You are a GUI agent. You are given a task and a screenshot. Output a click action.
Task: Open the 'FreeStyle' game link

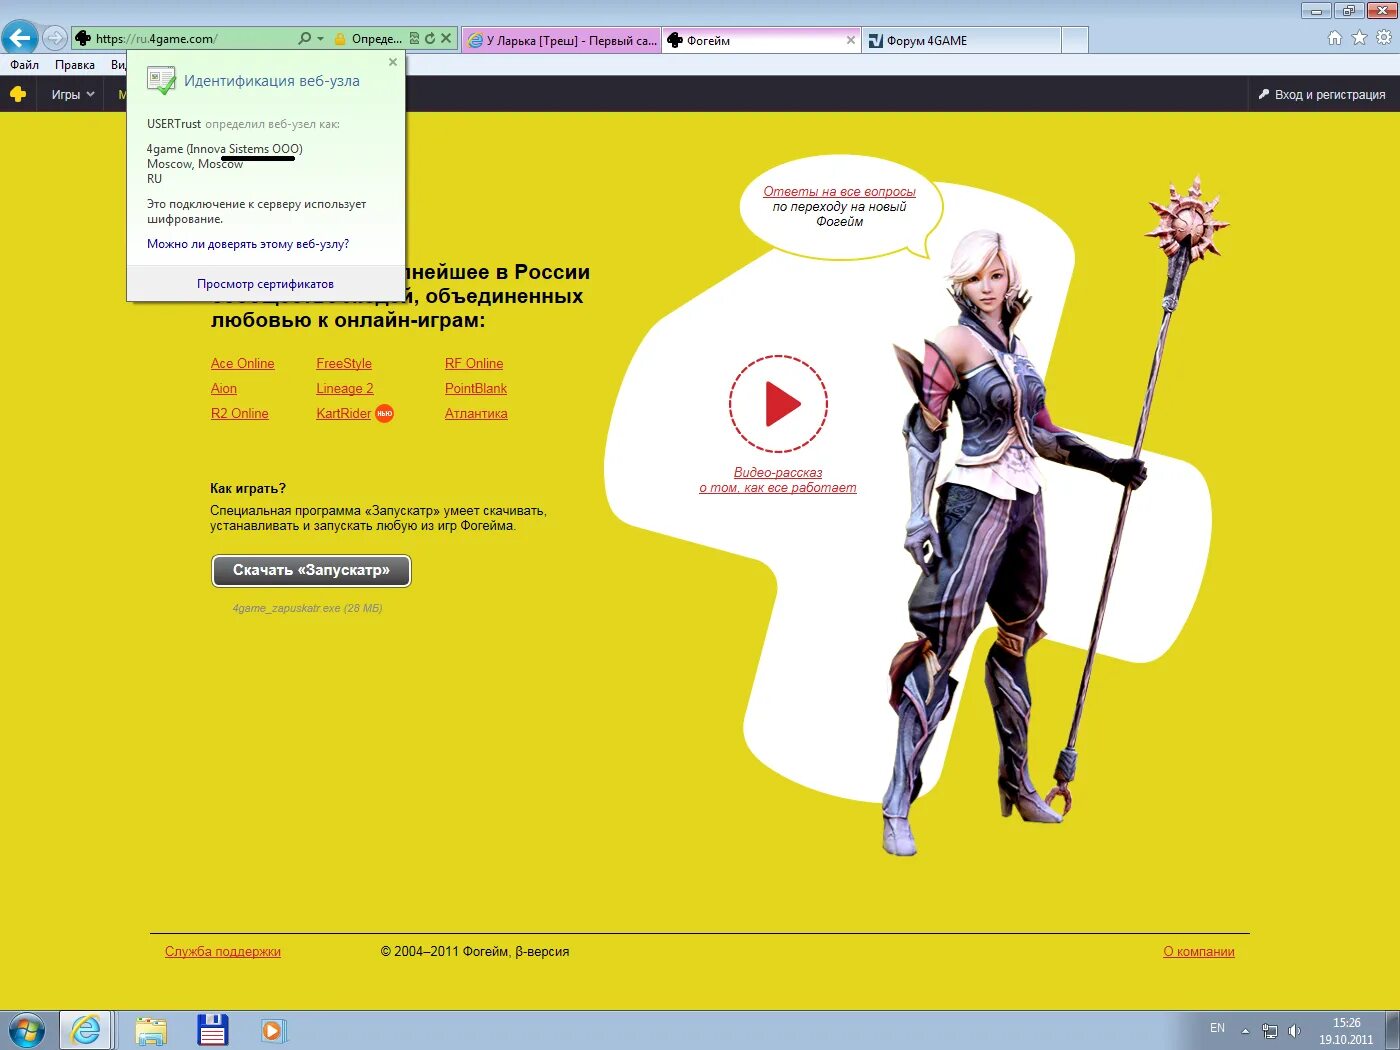(344, 364)
